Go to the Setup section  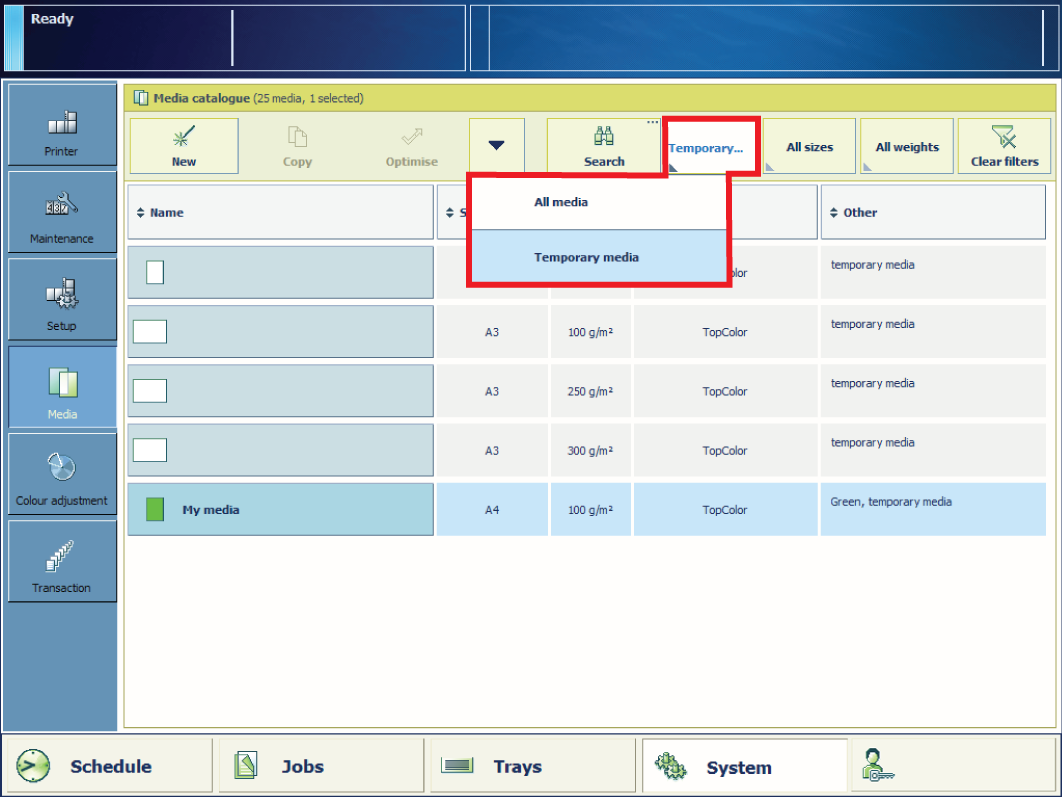pyautogui.click(x=61, y=301)
